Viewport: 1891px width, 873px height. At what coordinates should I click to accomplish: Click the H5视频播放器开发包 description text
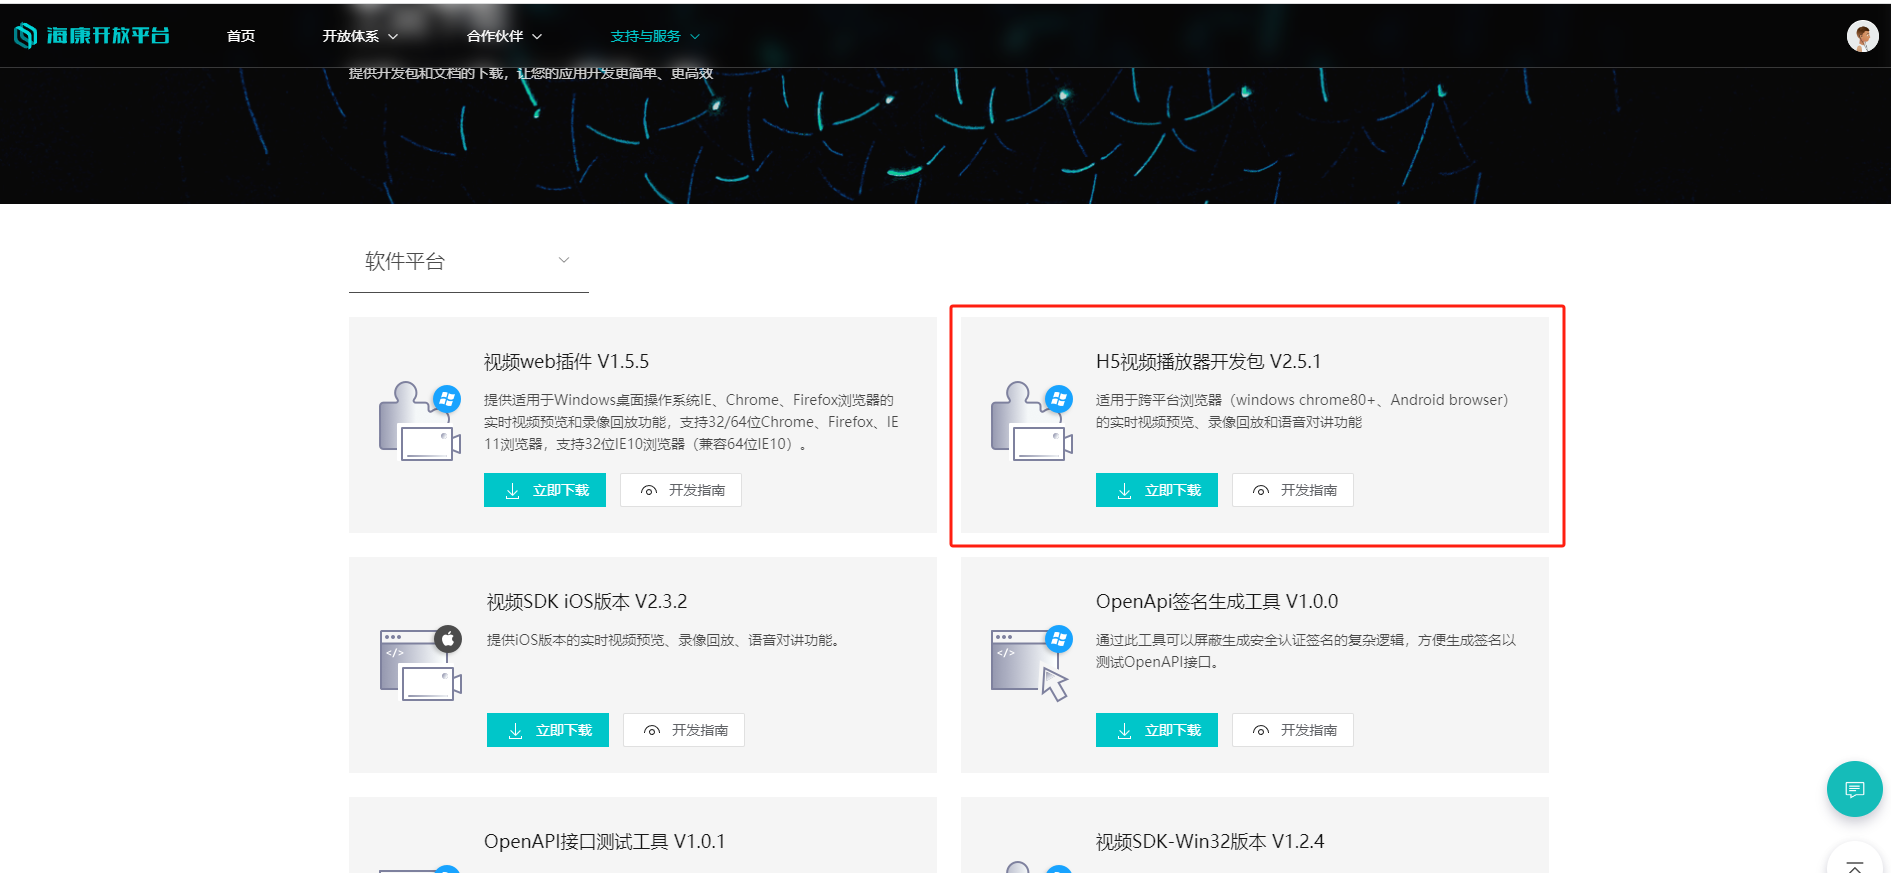pyautogui.click(x=1302, y=411)
